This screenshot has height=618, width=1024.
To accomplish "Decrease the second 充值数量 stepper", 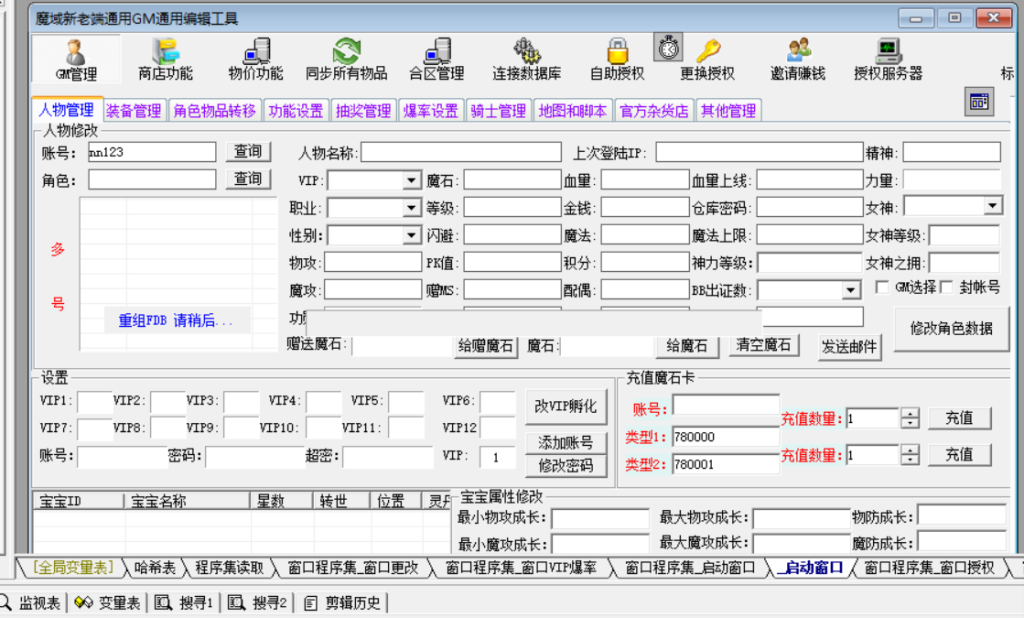I will point(910,459).
